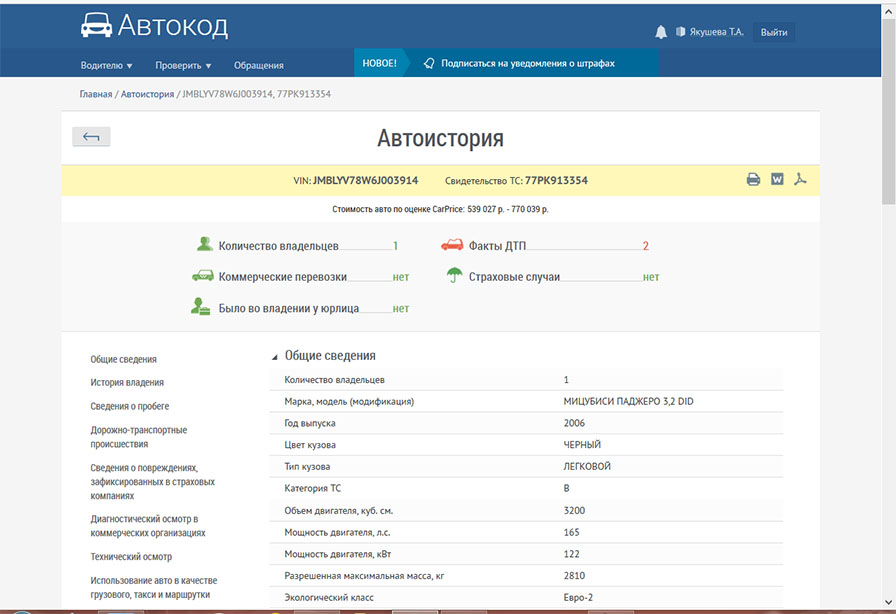
Task: Open the Водителю dropdown menu
Action: point(106,65)
